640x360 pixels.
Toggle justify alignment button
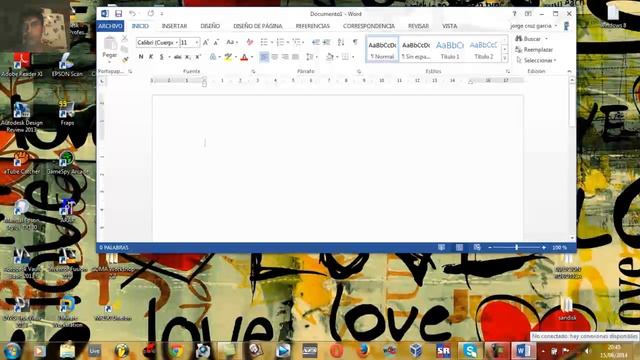coord(296,57)
